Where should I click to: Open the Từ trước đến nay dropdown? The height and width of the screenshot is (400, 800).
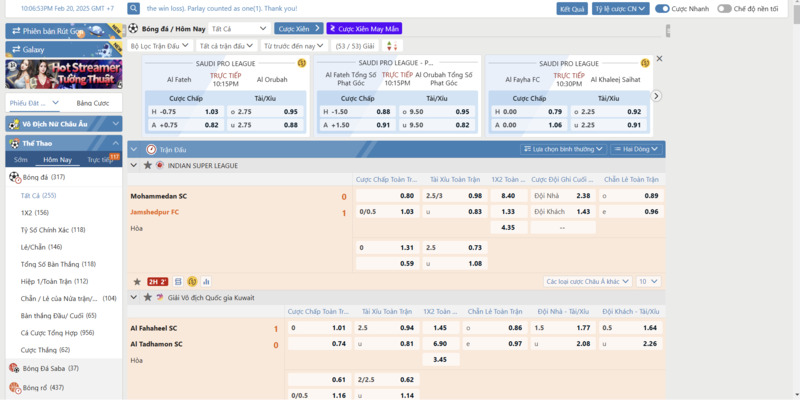coord(295,46)
